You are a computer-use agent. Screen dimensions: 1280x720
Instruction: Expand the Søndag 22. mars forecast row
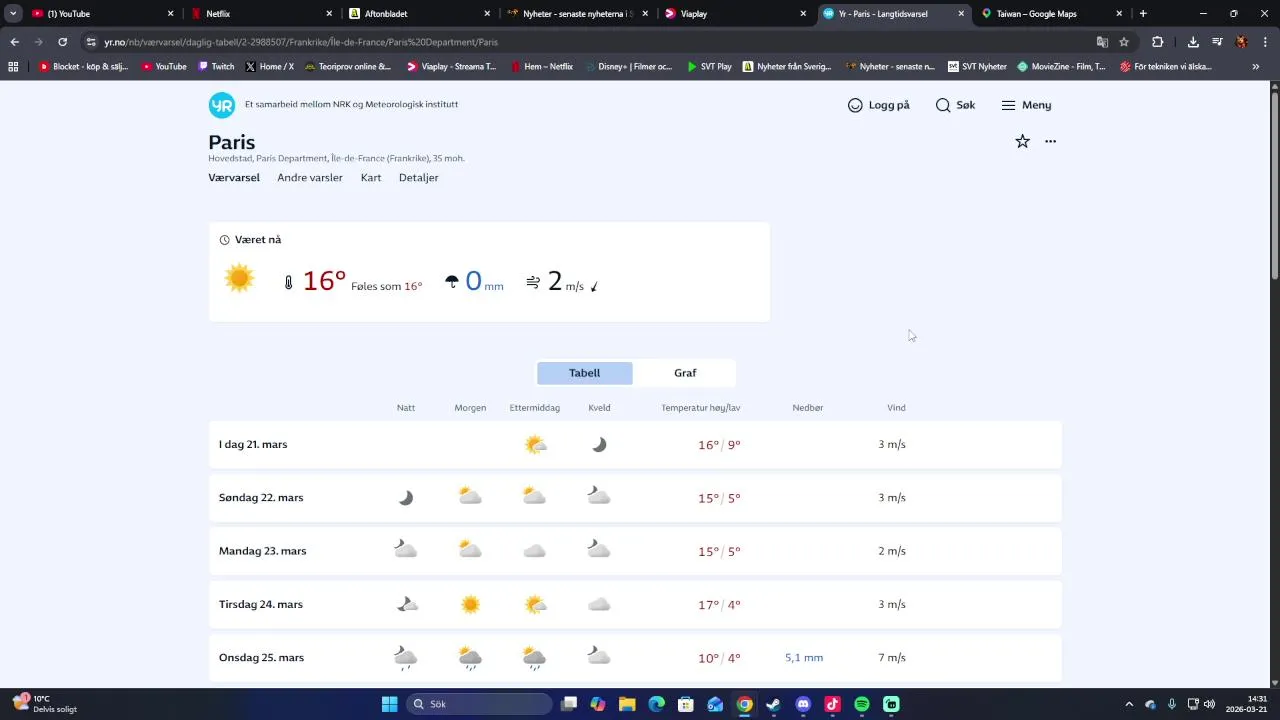click(635, 498)
